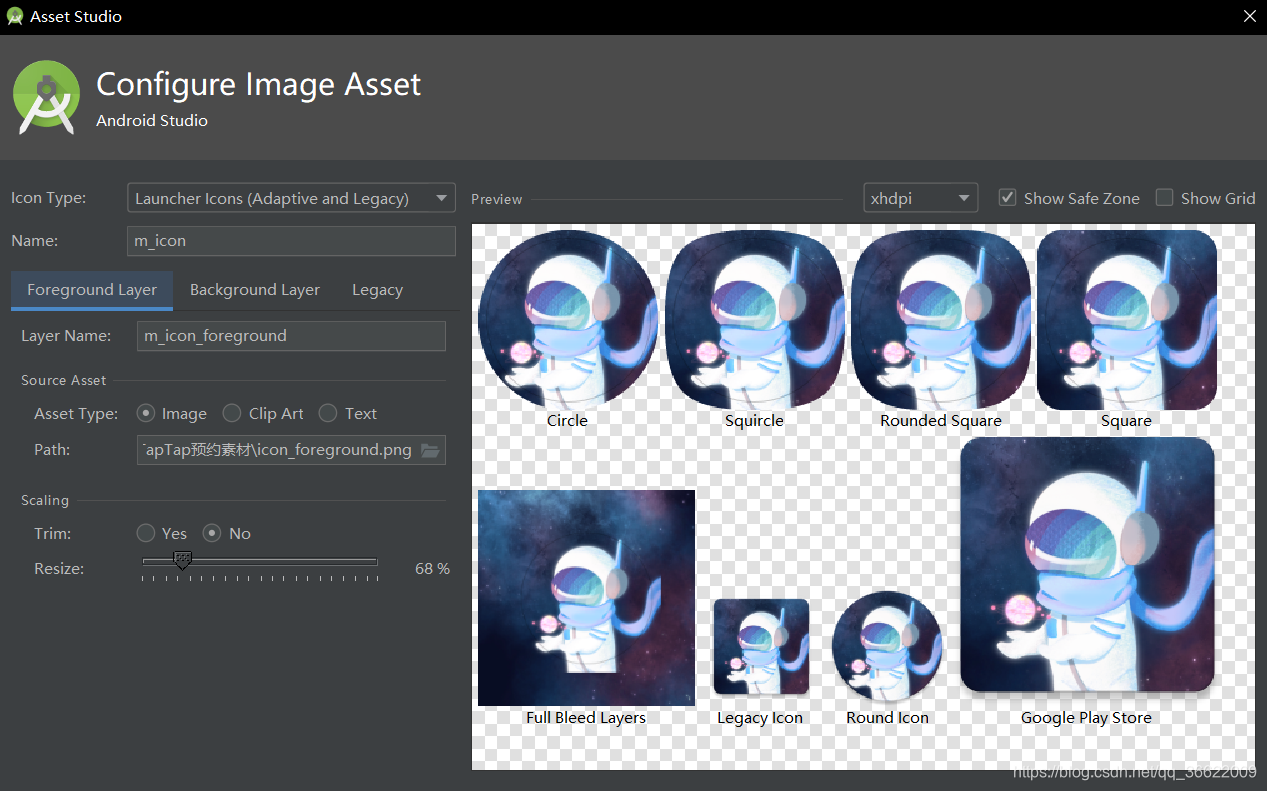Viewport: 1267px width, 791px height.
Task: Toggle the Show Safe Zone checkbox
Action: click(x=1008, y=198)
